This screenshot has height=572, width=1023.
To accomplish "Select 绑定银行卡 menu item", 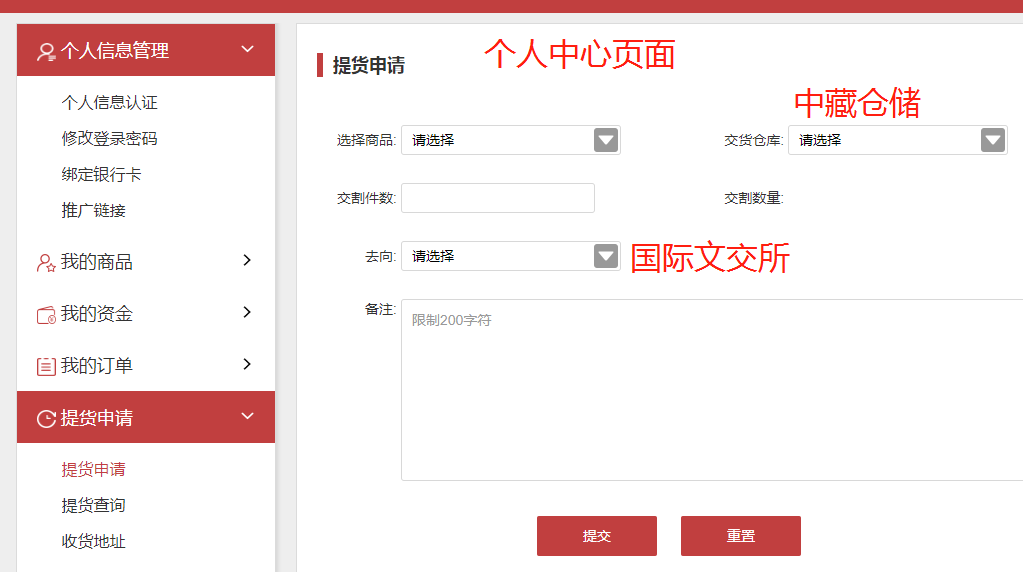I will (x=101, y=175).
